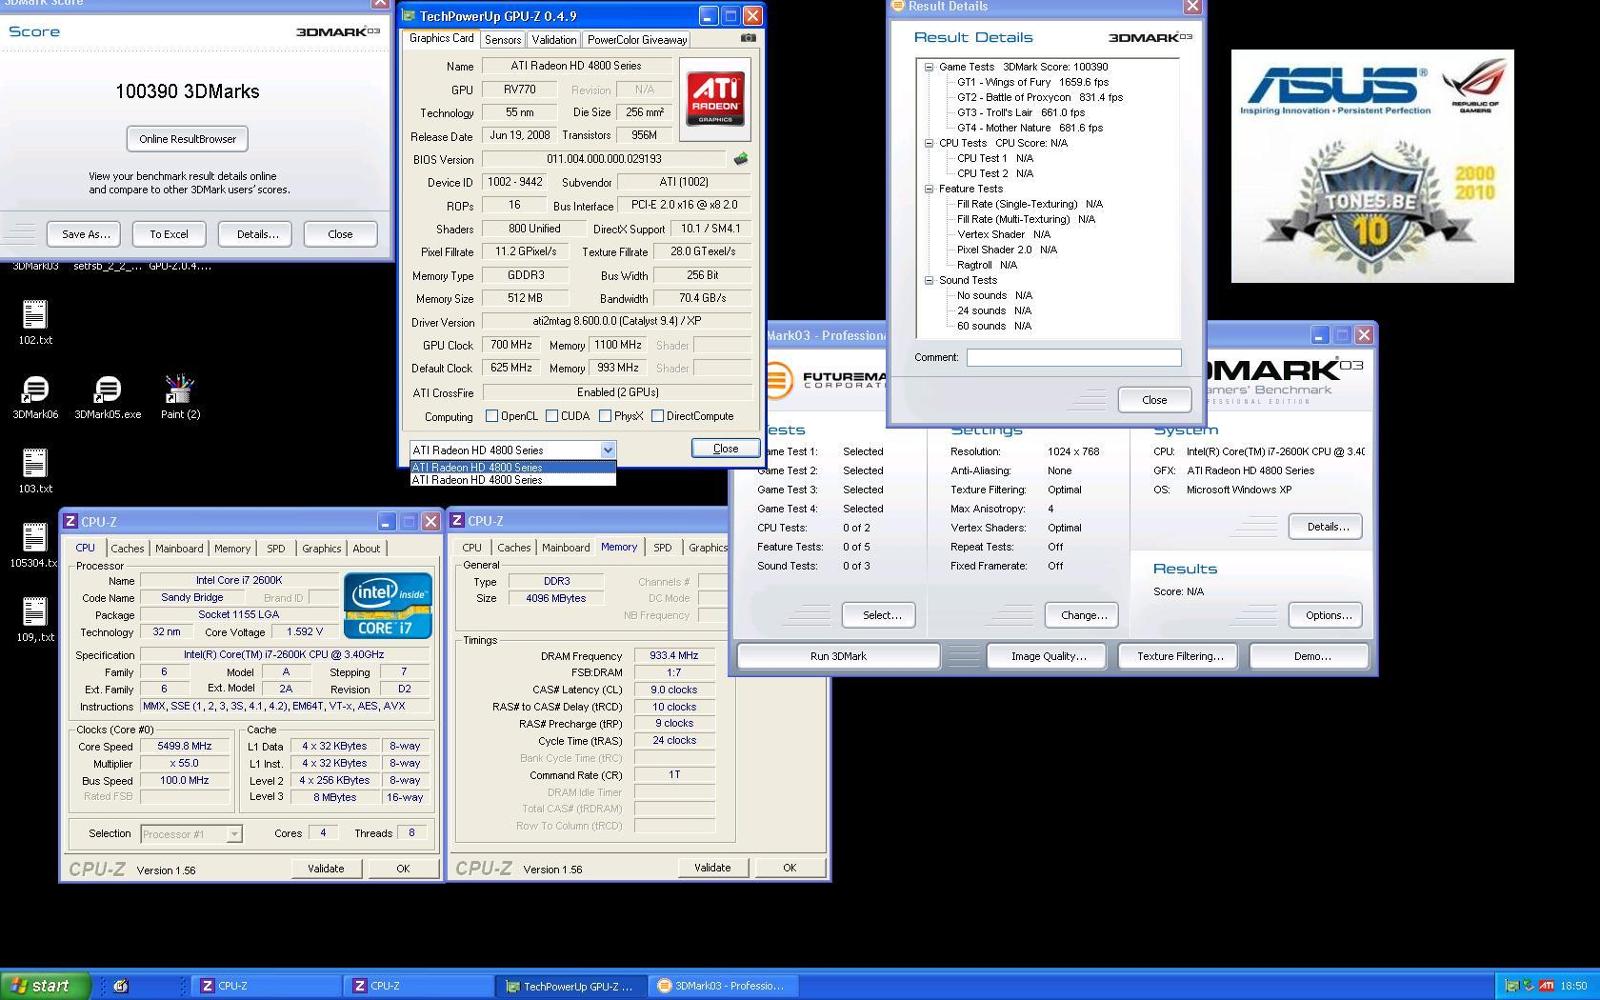1600x1000 pixels.
Task: Select the unhighlighted ATI Radeon HD 4800 entry
Action: (513, 480)
